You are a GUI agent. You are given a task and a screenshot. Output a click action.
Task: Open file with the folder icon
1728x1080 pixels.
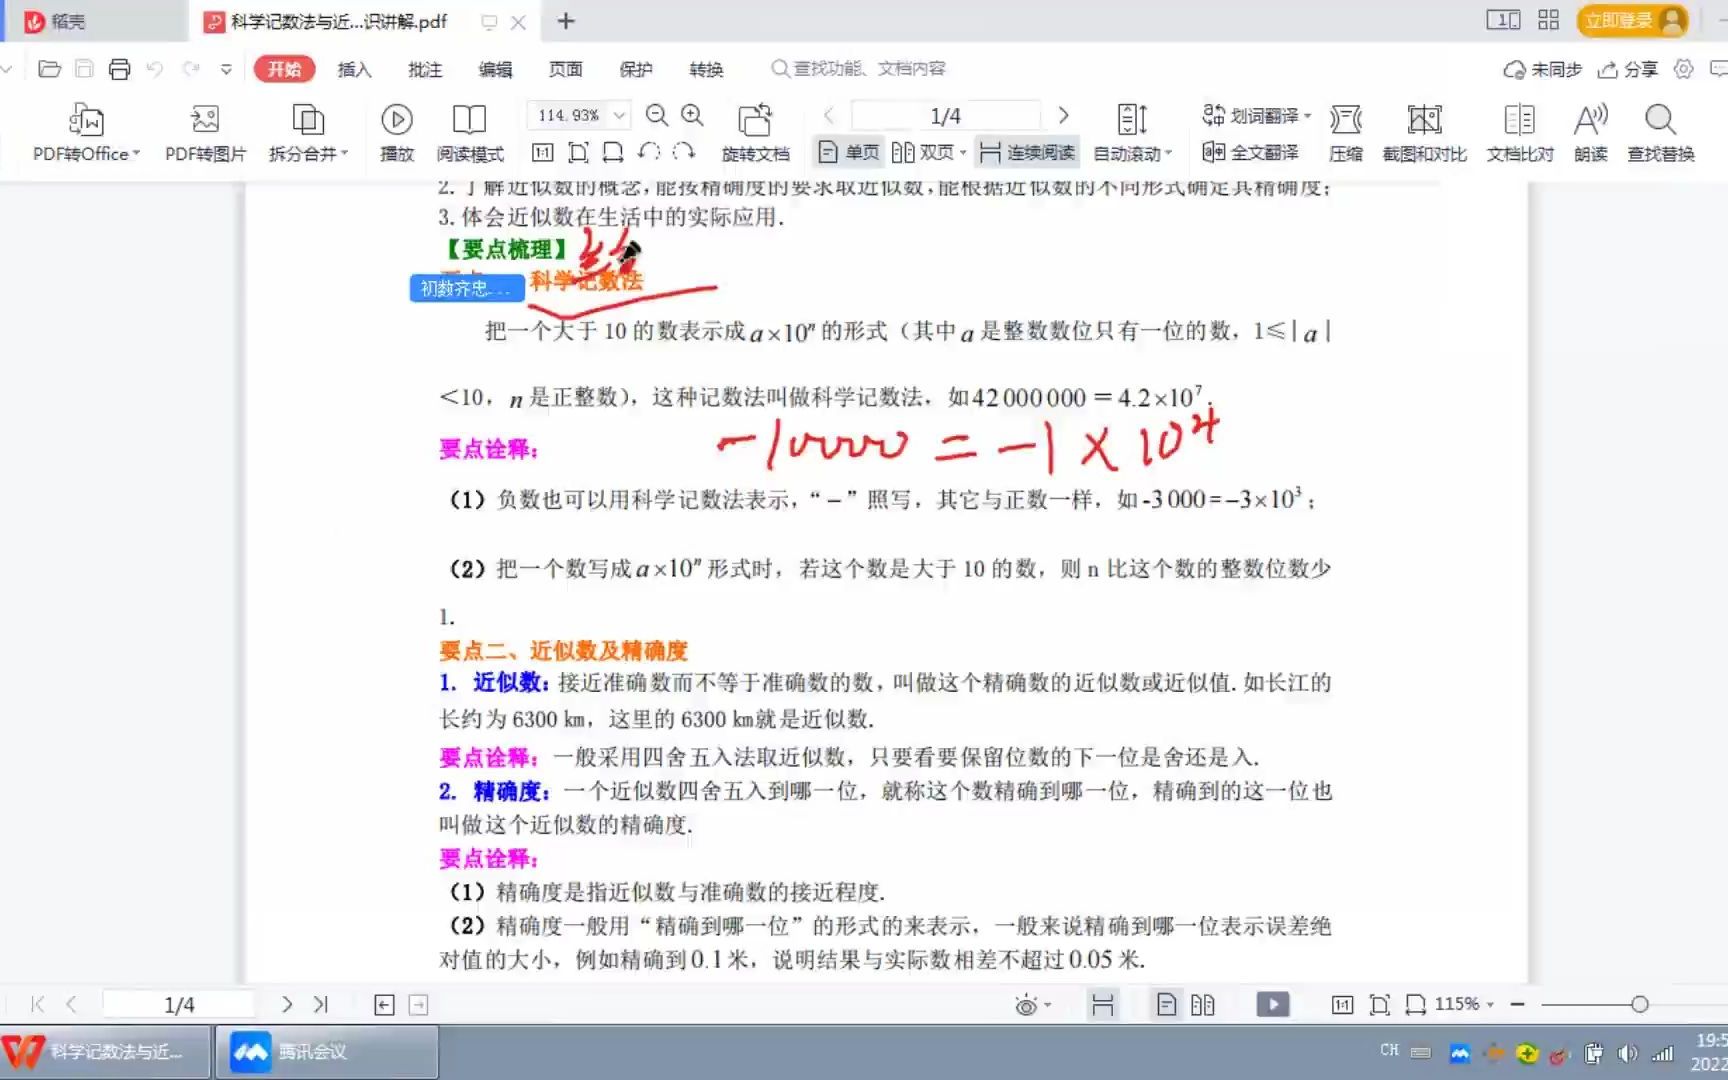pos(49,69)
